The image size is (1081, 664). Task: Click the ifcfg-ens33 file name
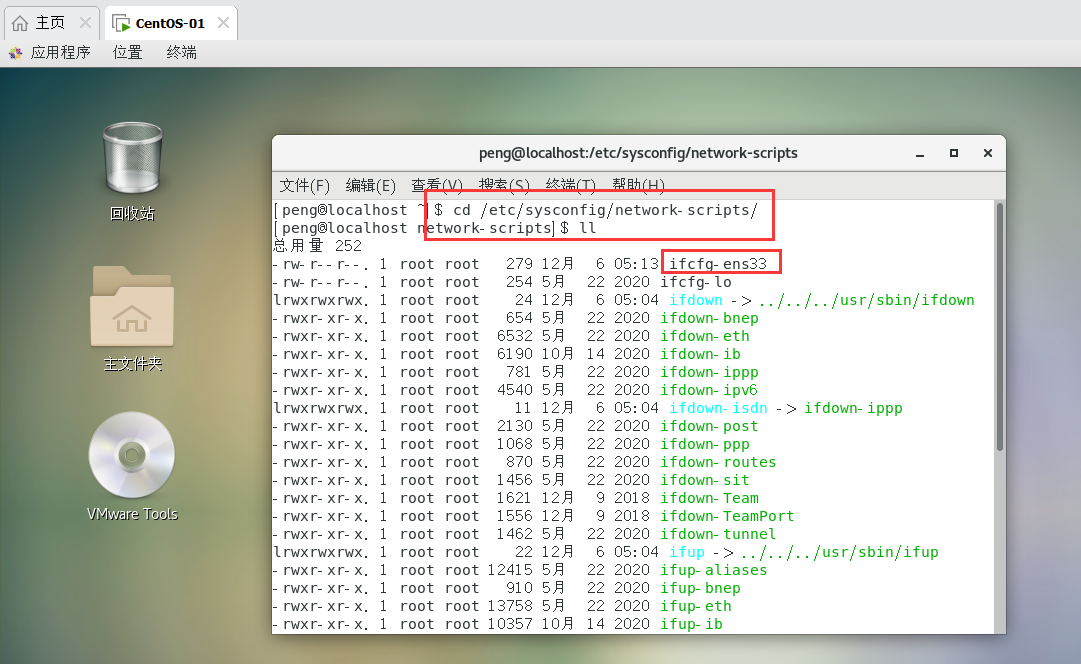(x=718, y=264)
